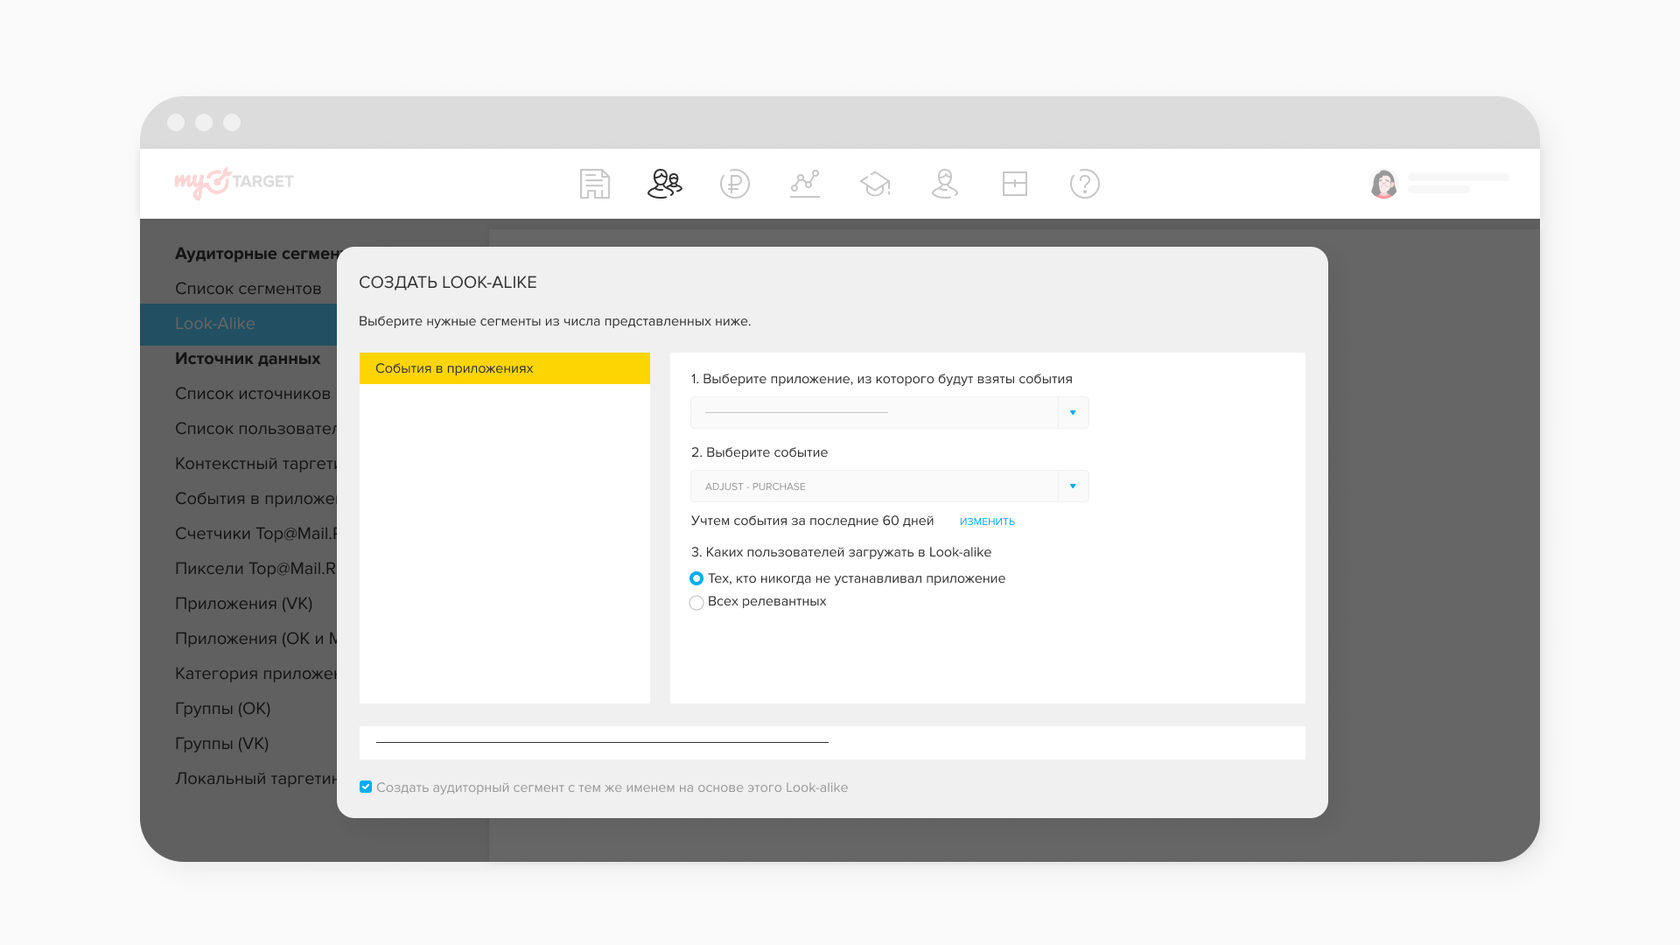Open the application selection dropdown arrow

point(1073,413)
